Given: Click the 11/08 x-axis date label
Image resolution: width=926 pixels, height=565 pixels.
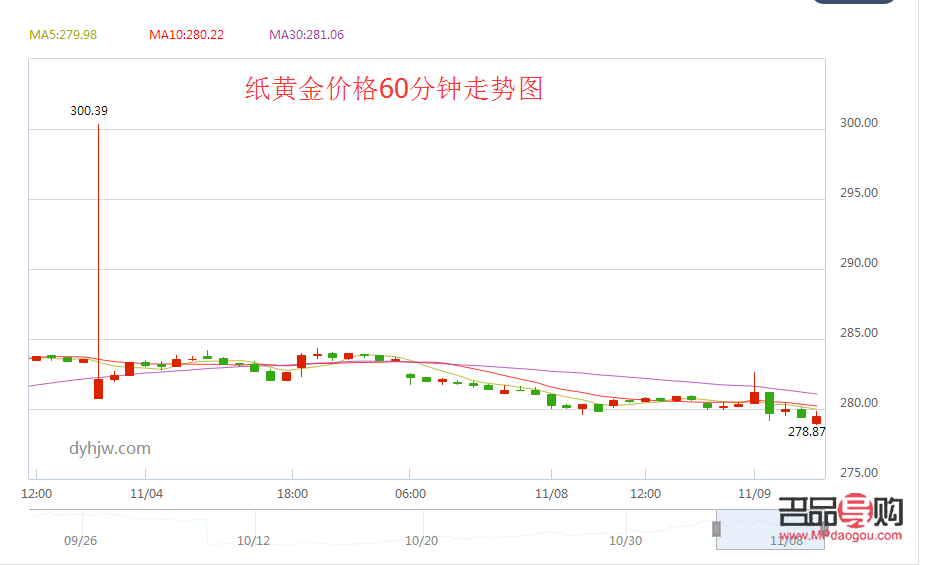Looking at the screenshot, I should [552, 494].
